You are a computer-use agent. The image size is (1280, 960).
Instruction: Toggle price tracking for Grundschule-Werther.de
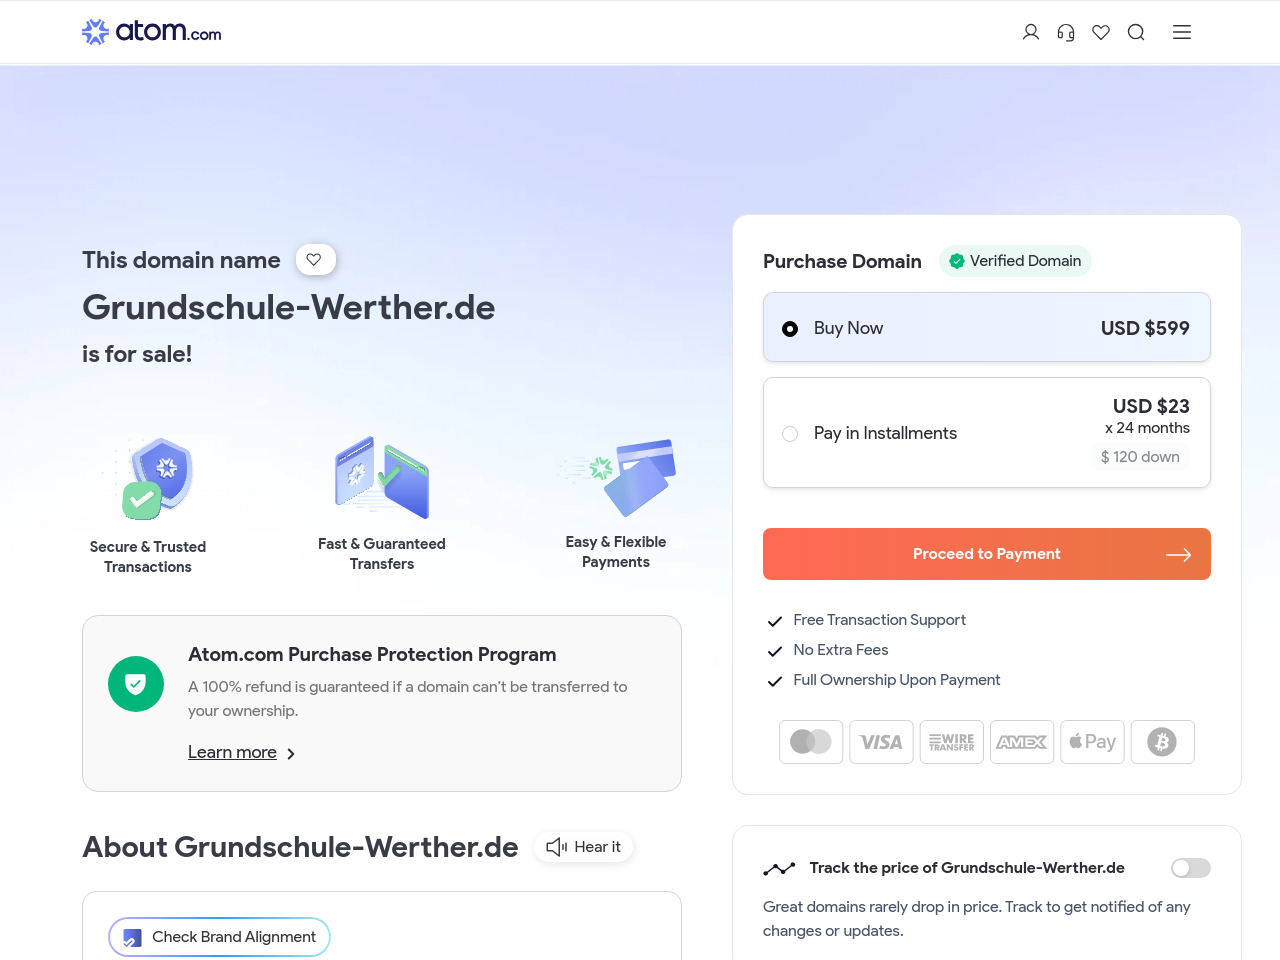tap(1190, 868)
